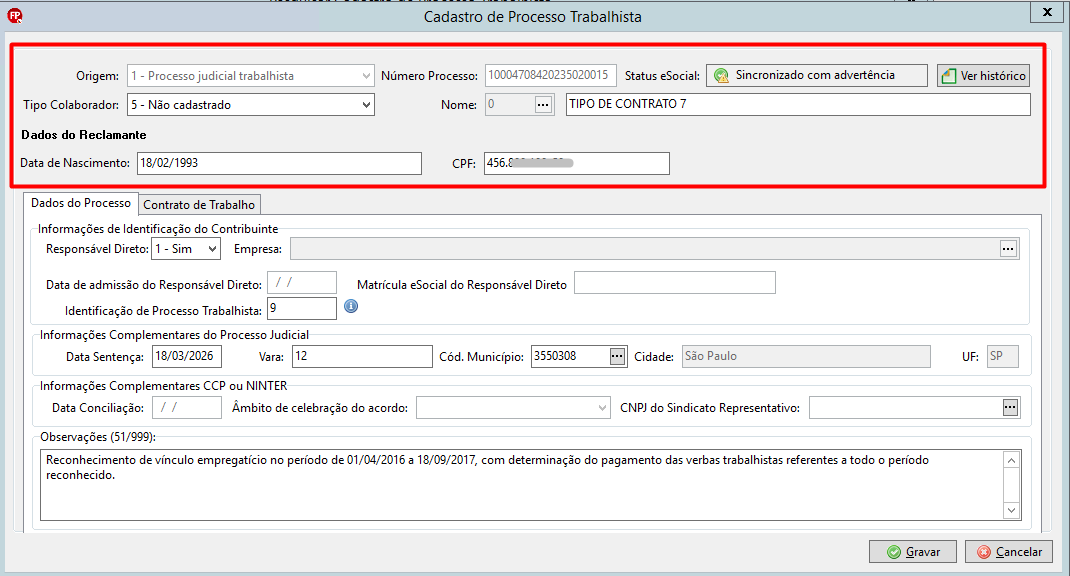Click the Observações scrollbar up arrow
Viewport: 1070px width, 576px height.
click(x=1011, y=460)
